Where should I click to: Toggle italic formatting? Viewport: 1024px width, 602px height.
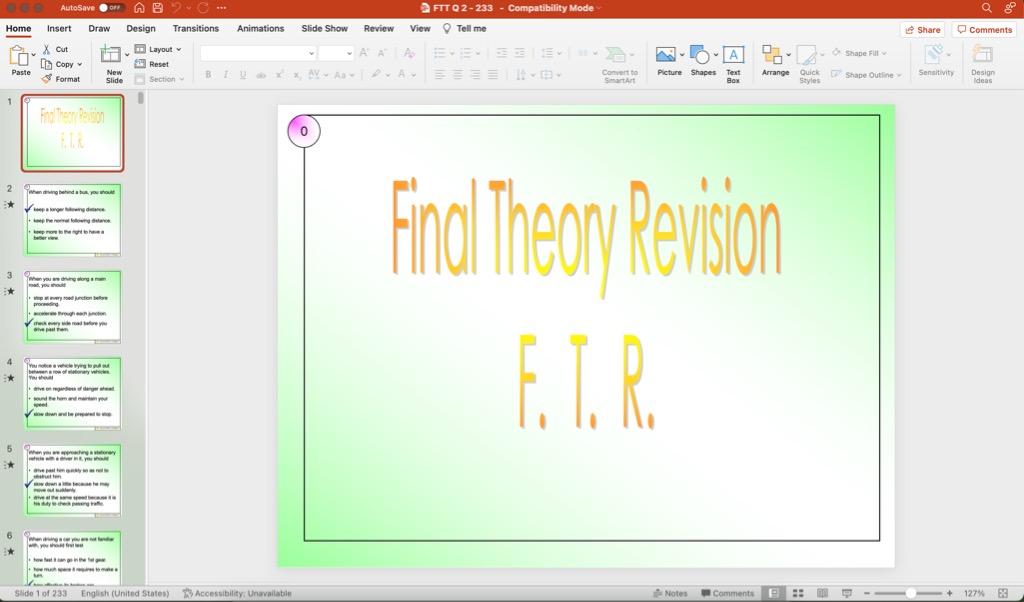pos(225,74)
